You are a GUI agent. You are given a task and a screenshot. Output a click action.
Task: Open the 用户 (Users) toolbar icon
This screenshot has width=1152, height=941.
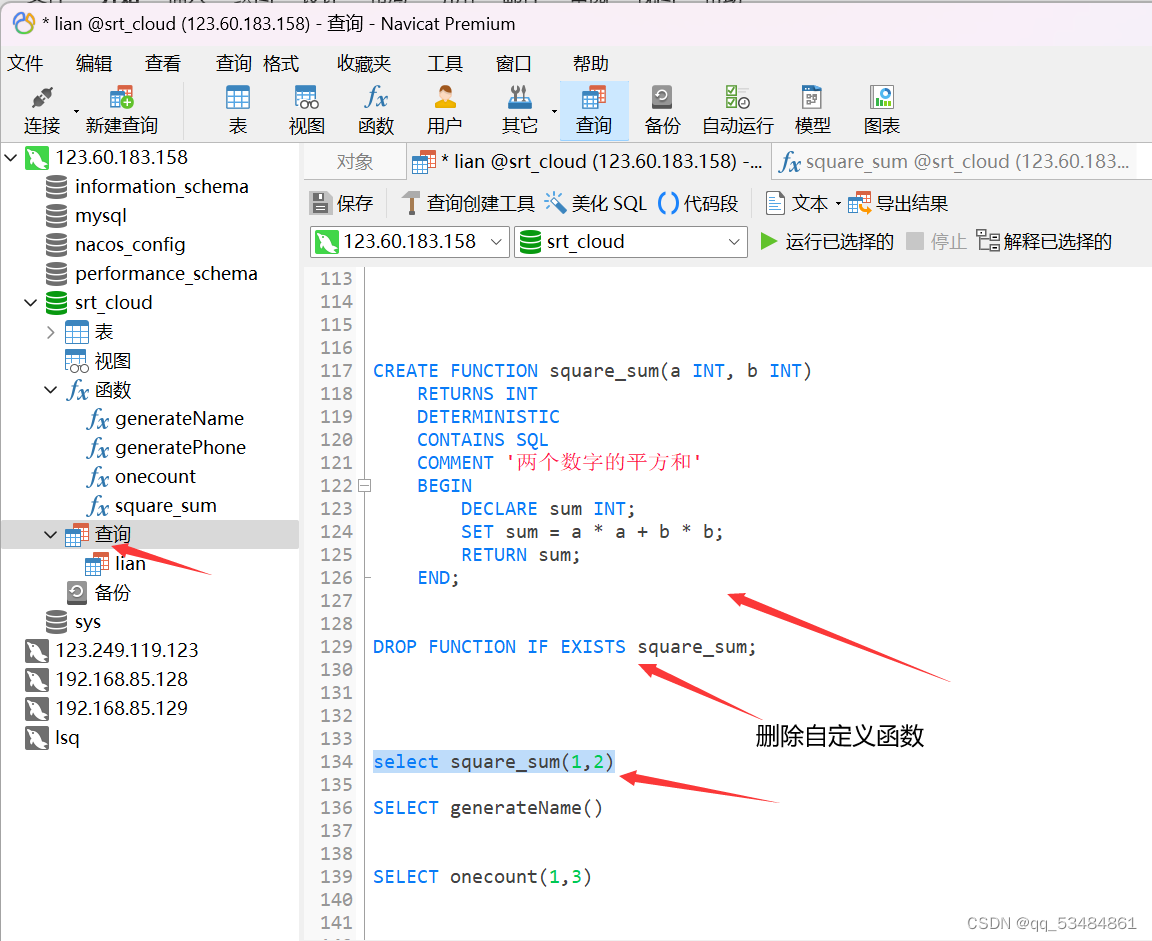443,108
